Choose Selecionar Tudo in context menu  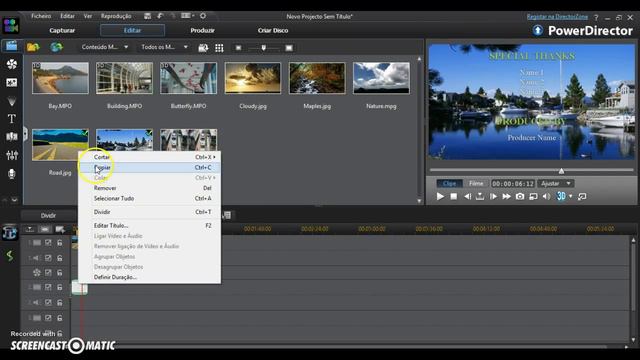tap(149, 198)
